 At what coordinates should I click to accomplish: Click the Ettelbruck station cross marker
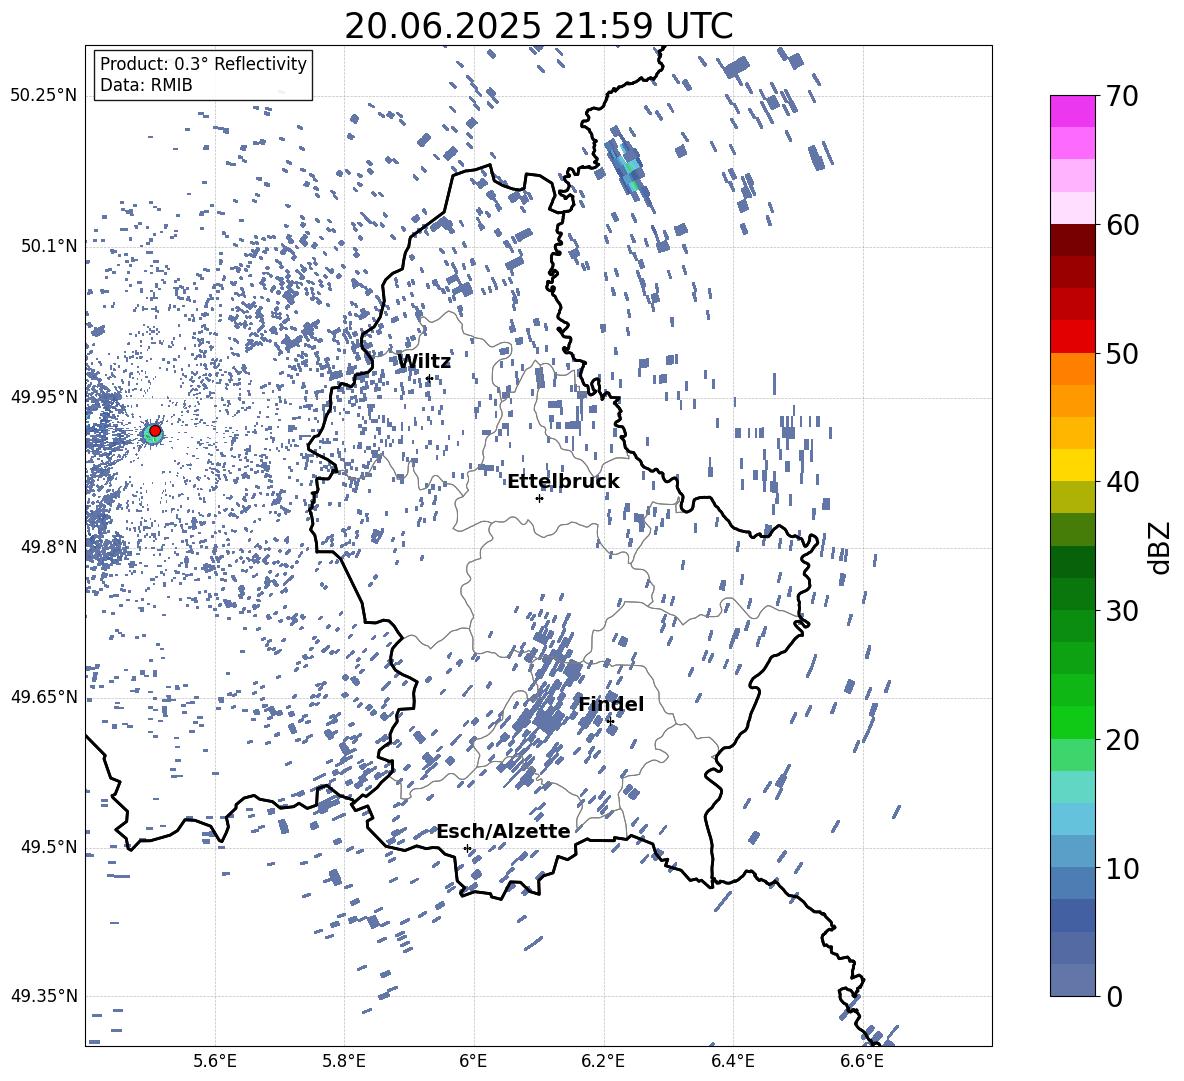(x=539, y=498)
